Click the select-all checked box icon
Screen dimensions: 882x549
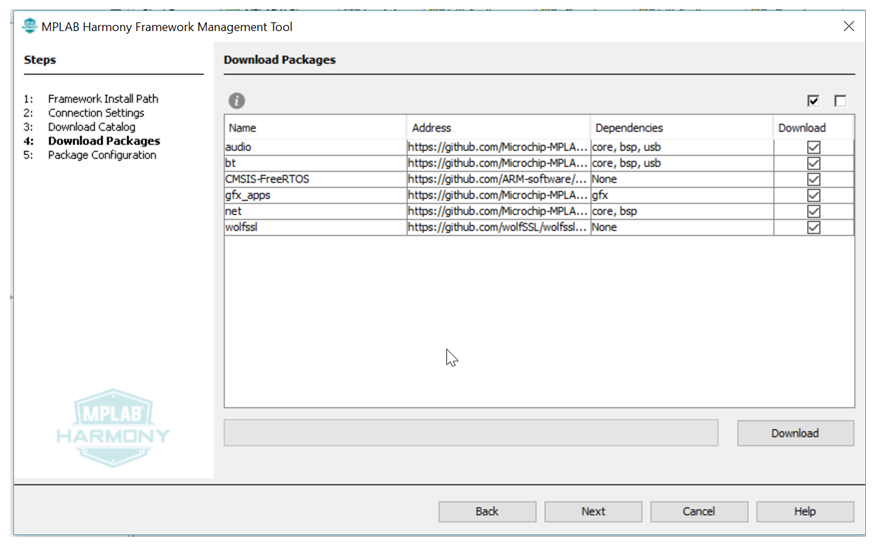tap(813, 101)
